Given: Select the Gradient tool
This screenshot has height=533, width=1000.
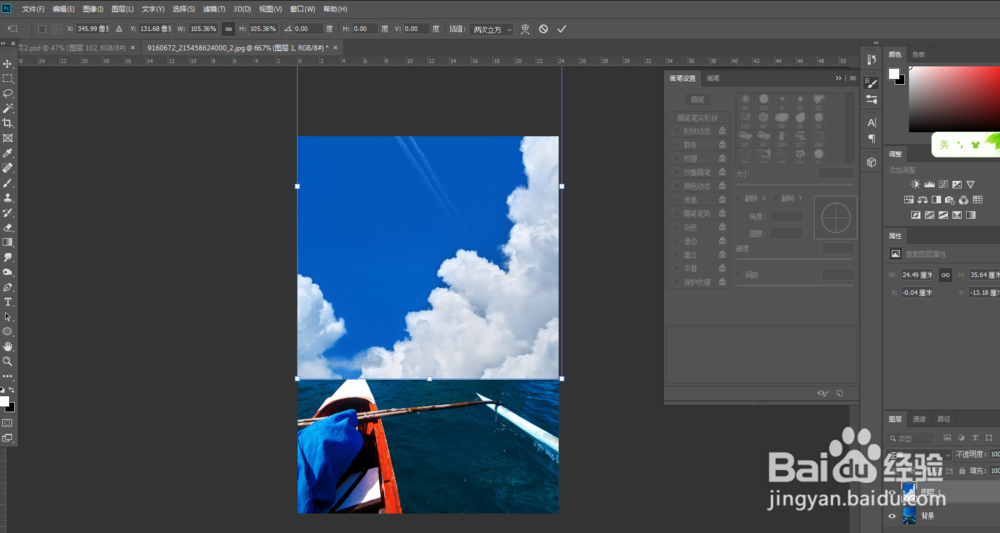Looking at the screenshot, I should [8, 242].
